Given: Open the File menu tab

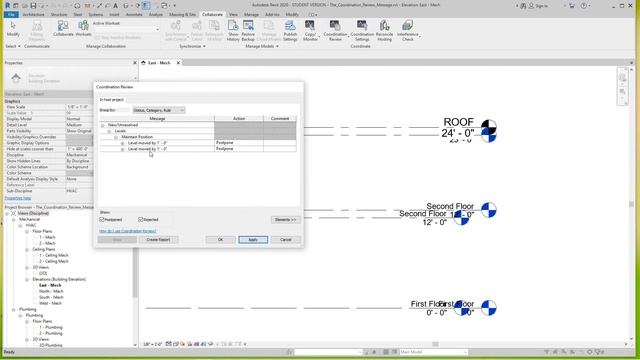Looking at the screenshot, I should [11, 15].
